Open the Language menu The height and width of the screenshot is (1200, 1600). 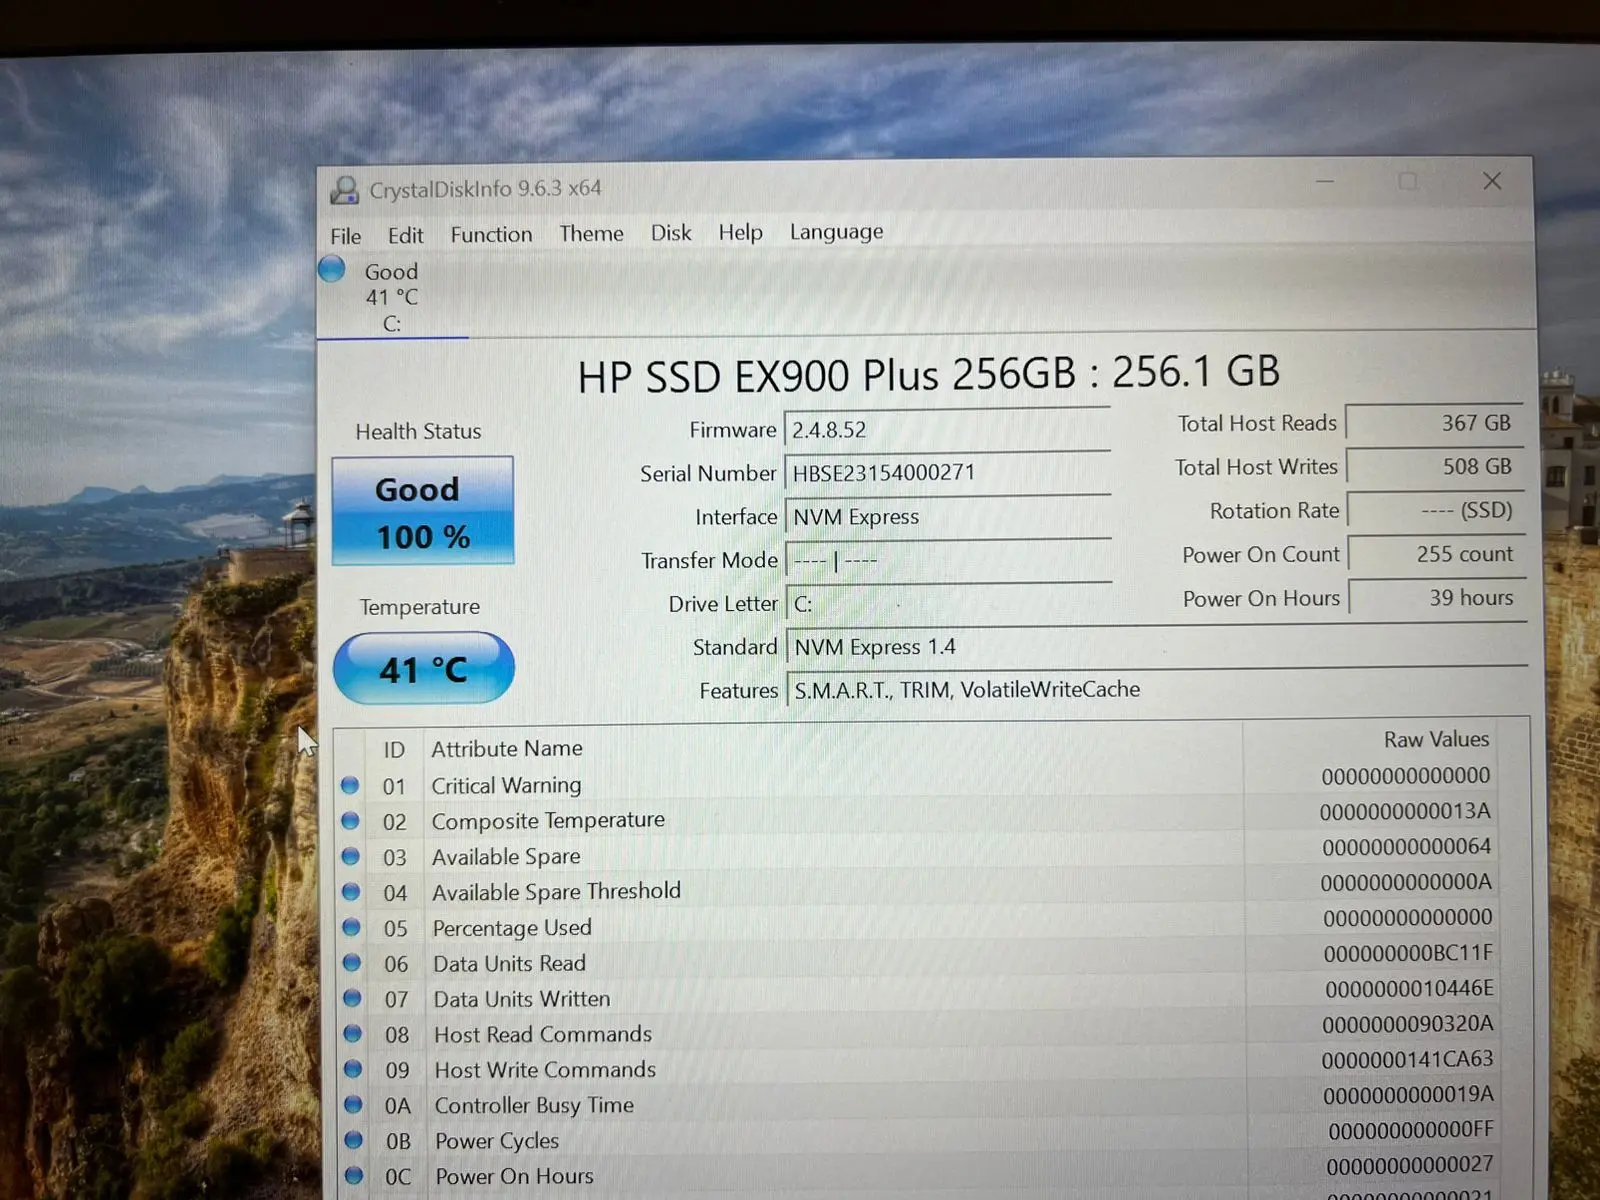[x=836, y=231]
